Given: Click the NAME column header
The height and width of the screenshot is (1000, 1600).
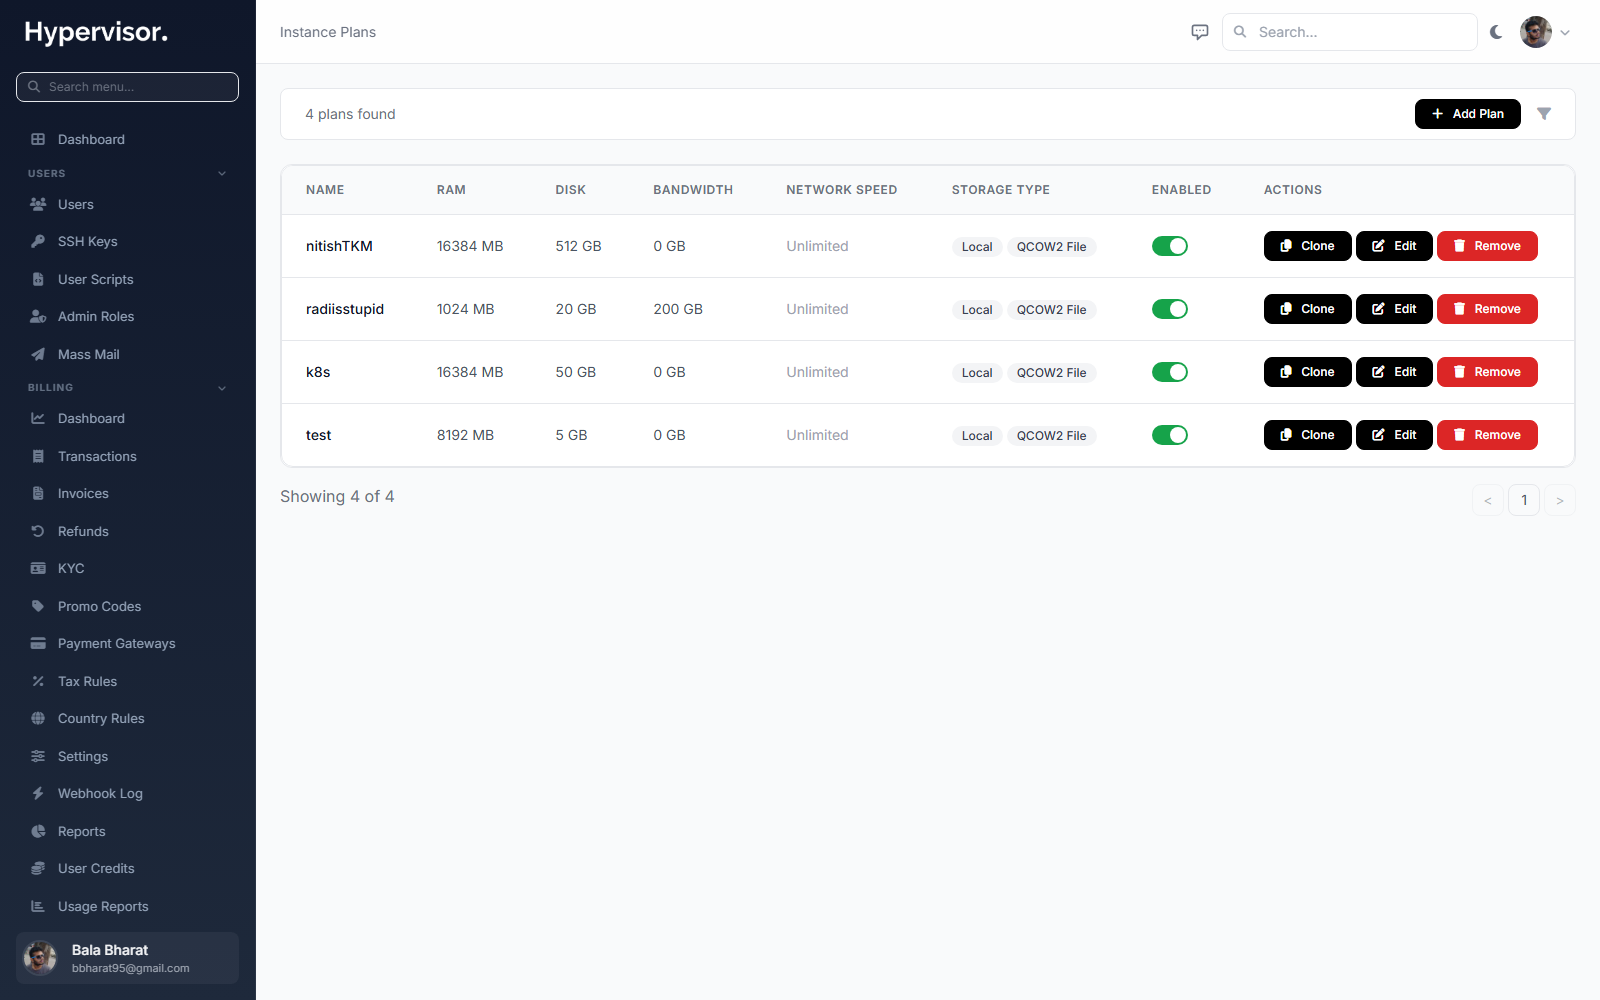Looking at the screenshot, I should 325,190.
